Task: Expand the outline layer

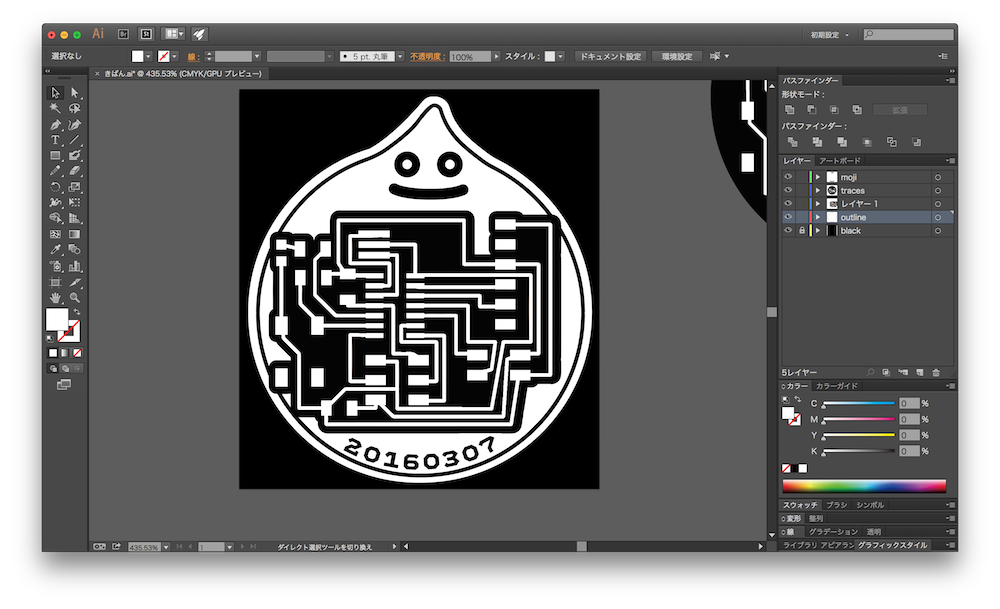Action: [x=818, y=217]
